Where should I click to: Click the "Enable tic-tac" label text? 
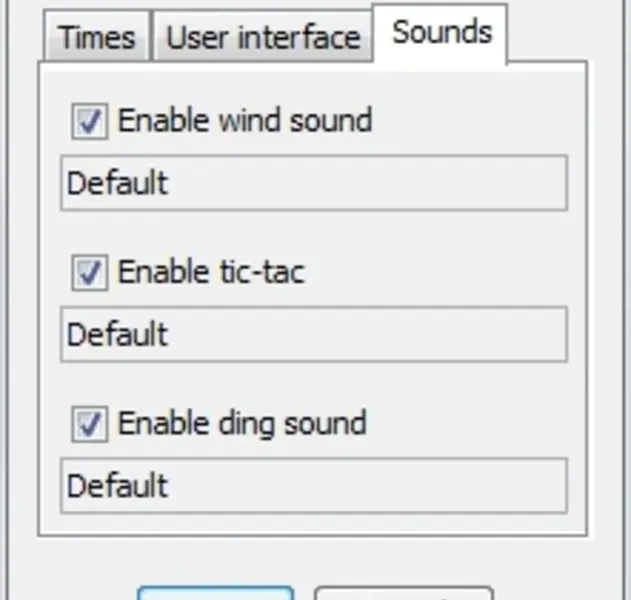(x=211, y=272)
